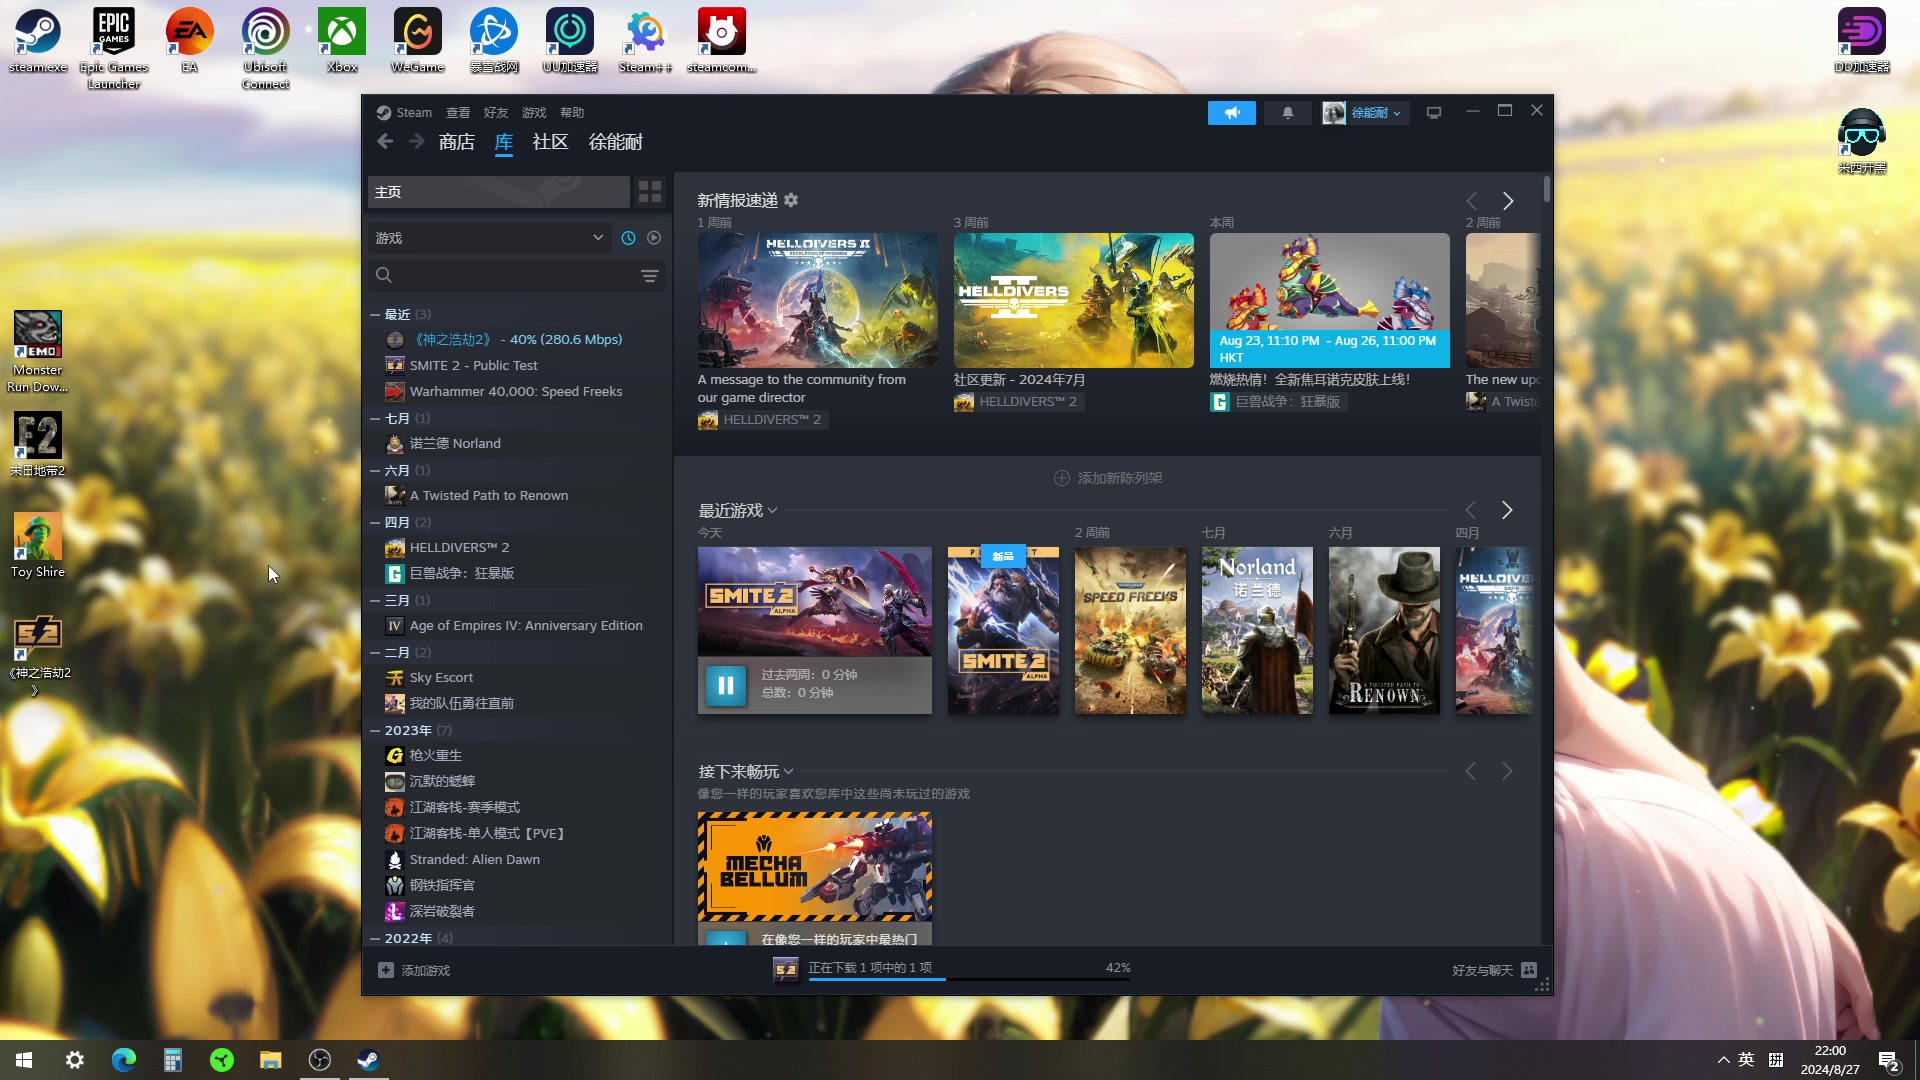The width and height of the screenshot is (1920, 1080).
Task: Click the main content vertical scrollbar
Action: click(1546, 188)
